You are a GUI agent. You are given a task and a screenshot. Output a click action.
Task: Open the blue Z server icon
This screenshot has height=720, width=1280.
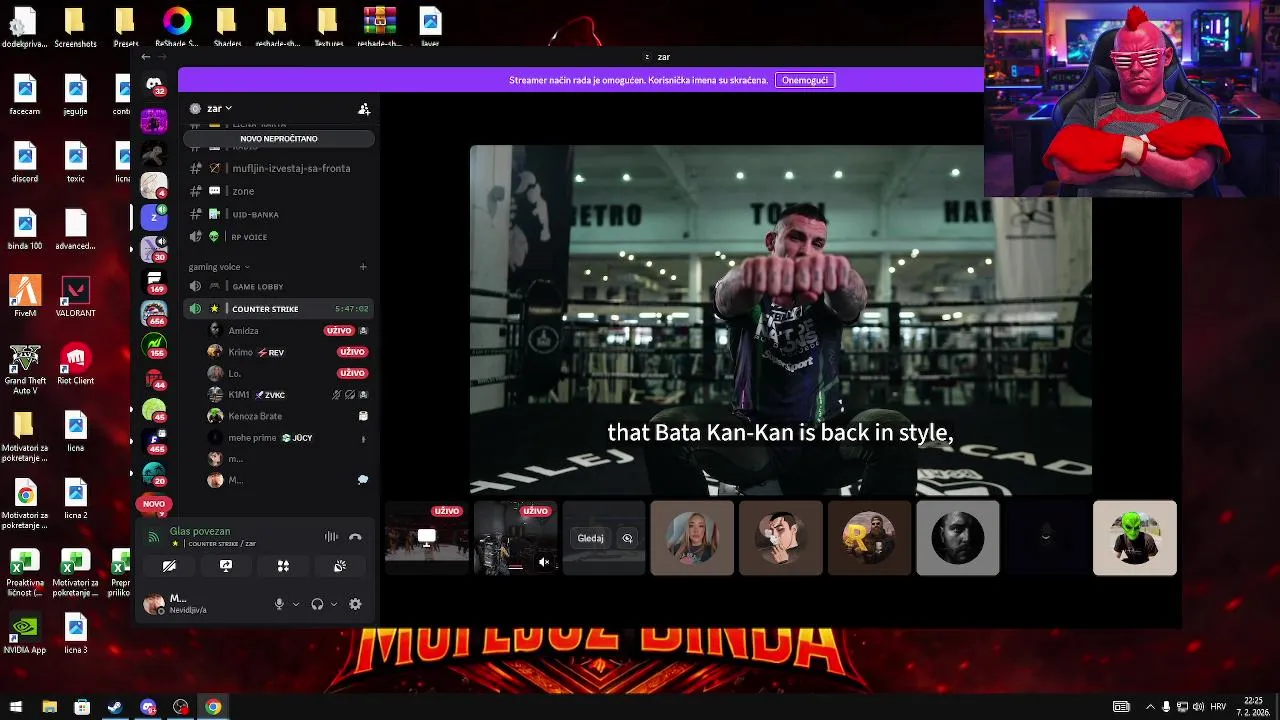click(x=154, y=217)
